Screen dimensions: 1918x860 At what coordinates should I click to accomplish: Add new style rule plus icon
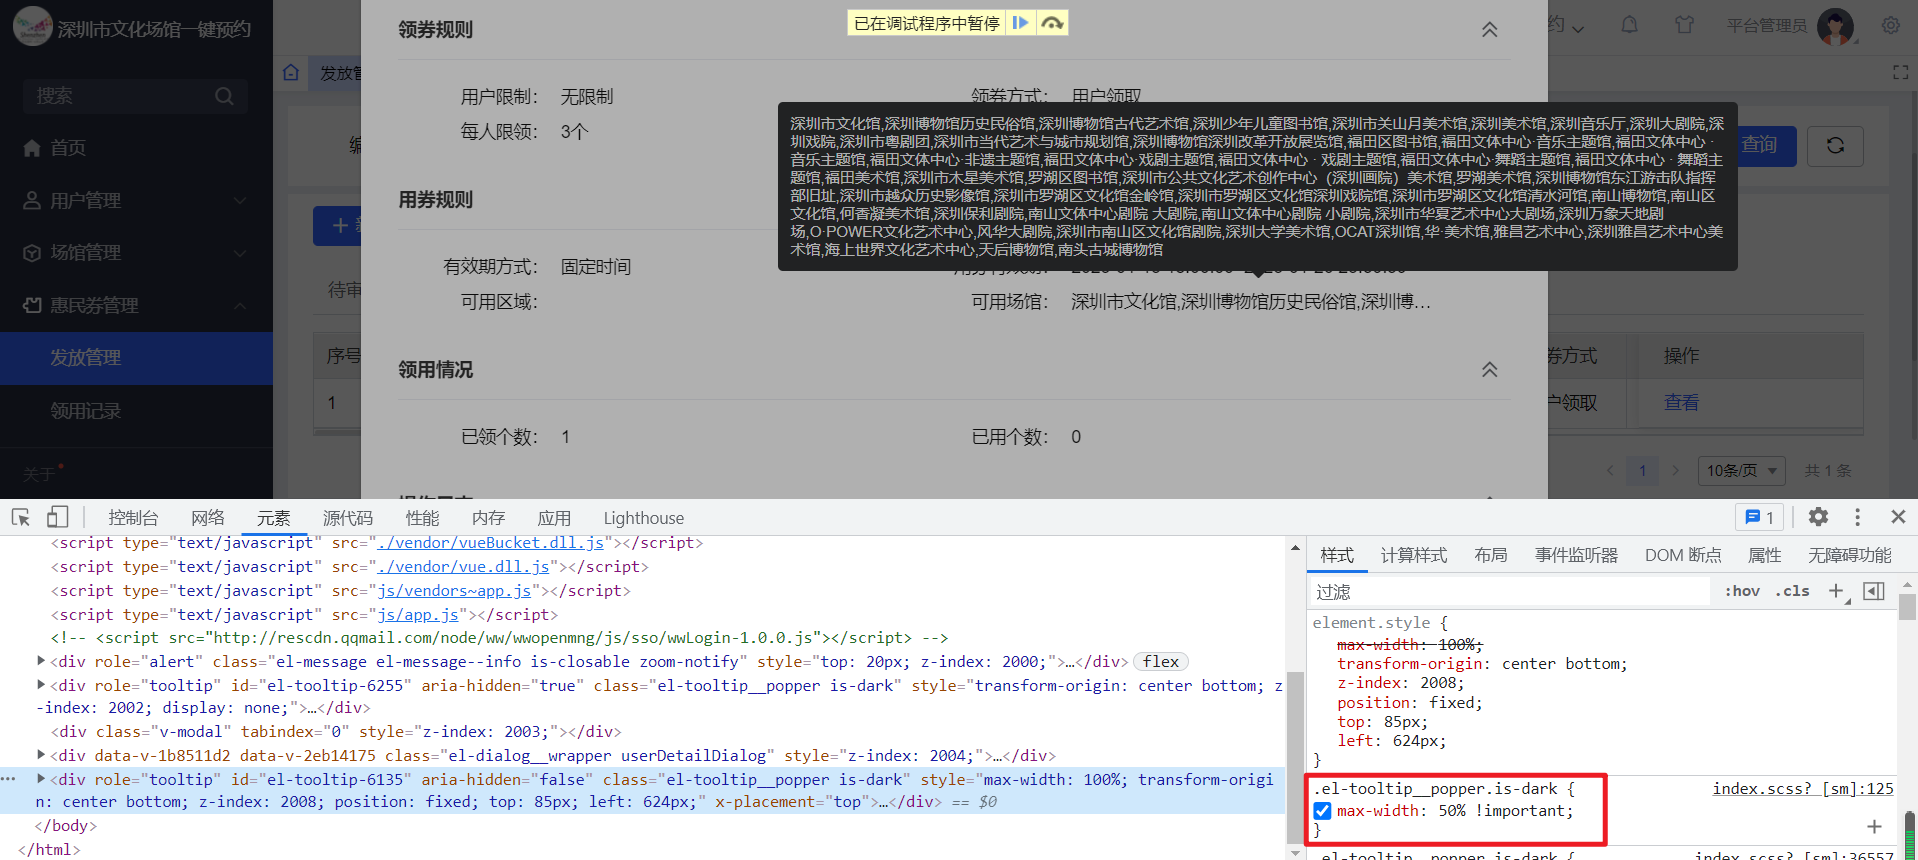[x=1836, y=591]
